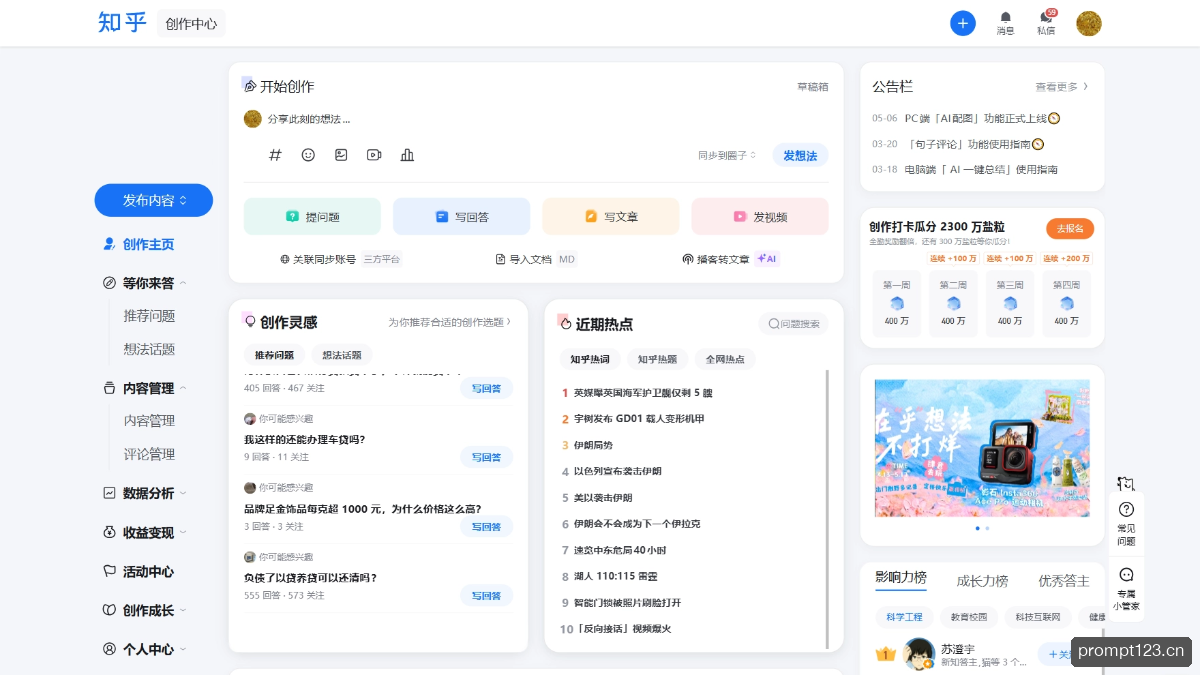Screen dimensions: 1200x675
Task: Filter by 科学工程 category
Action: [904, 617]
